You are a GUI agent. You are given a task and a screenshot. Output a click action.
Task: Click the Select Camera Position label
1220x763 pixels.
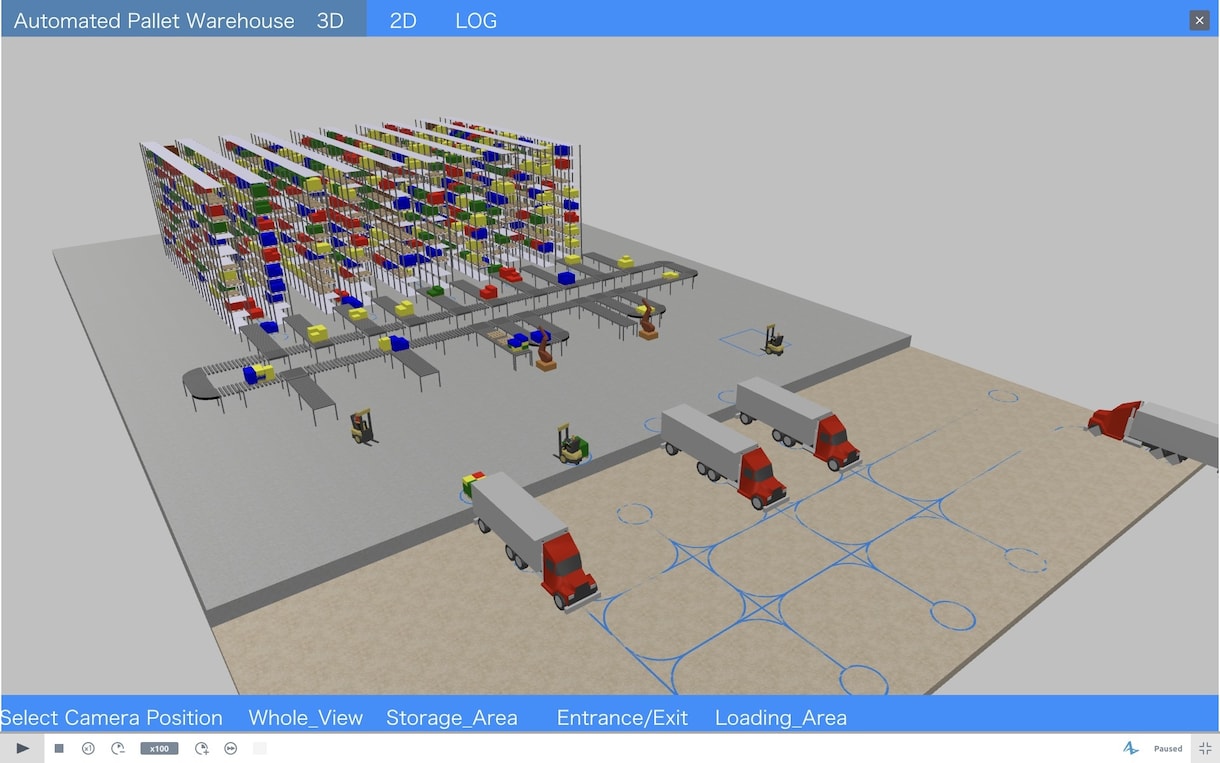click(112, 718)
